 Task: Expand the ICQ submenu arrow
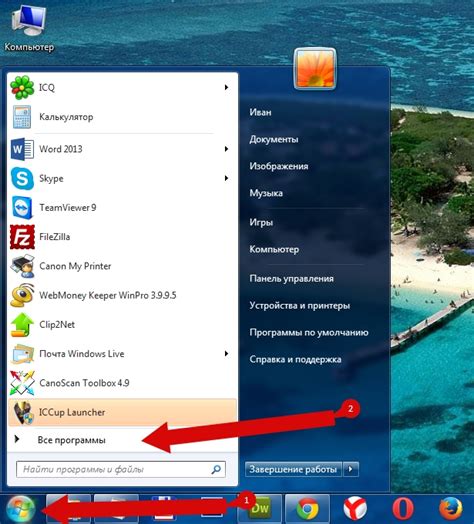point(226,88)
